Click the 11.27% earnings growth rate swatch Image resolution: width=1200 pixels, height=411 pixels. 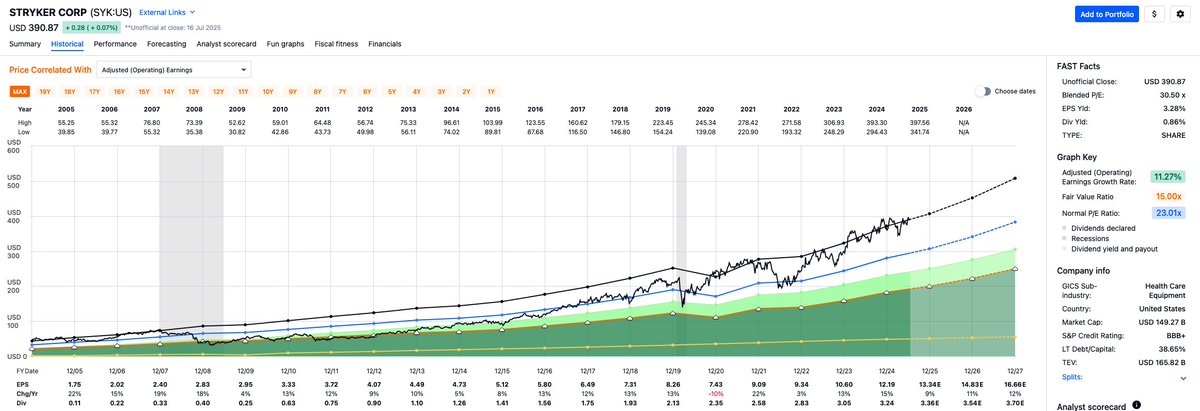1166,176
